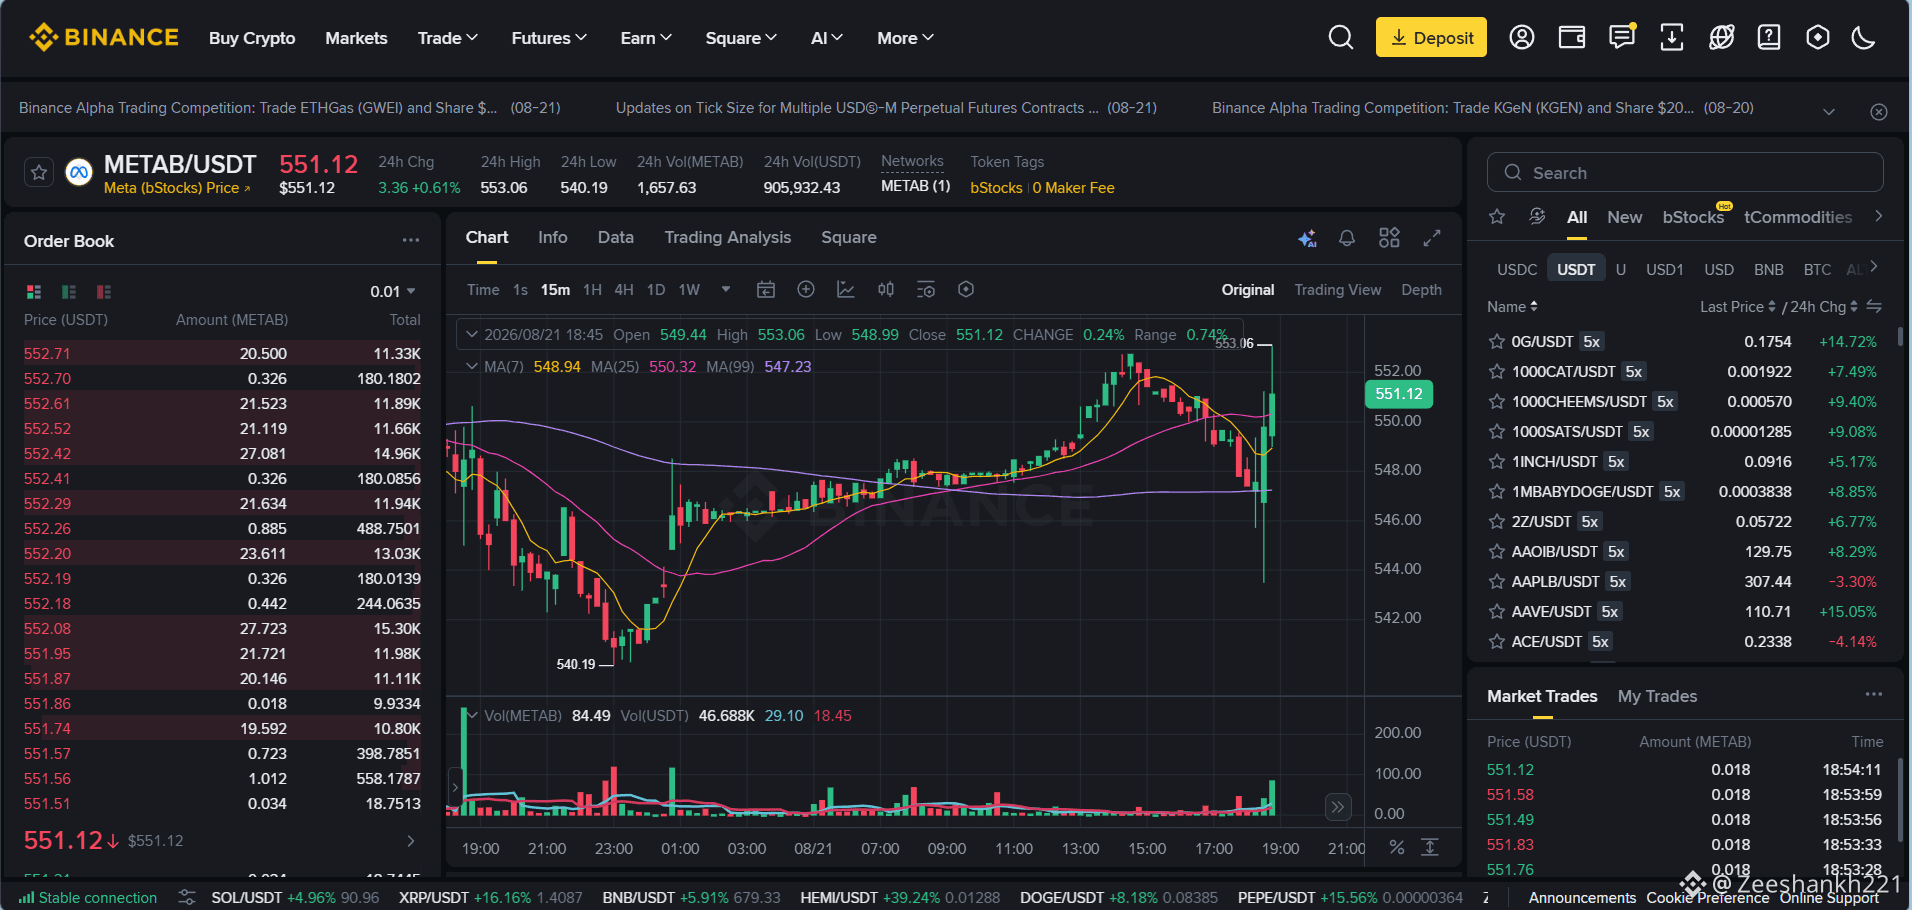This screenshot has height=910, width=1912.
Task: Click the Binance logo
Action: pyautogui.click(x=104, y=38)
